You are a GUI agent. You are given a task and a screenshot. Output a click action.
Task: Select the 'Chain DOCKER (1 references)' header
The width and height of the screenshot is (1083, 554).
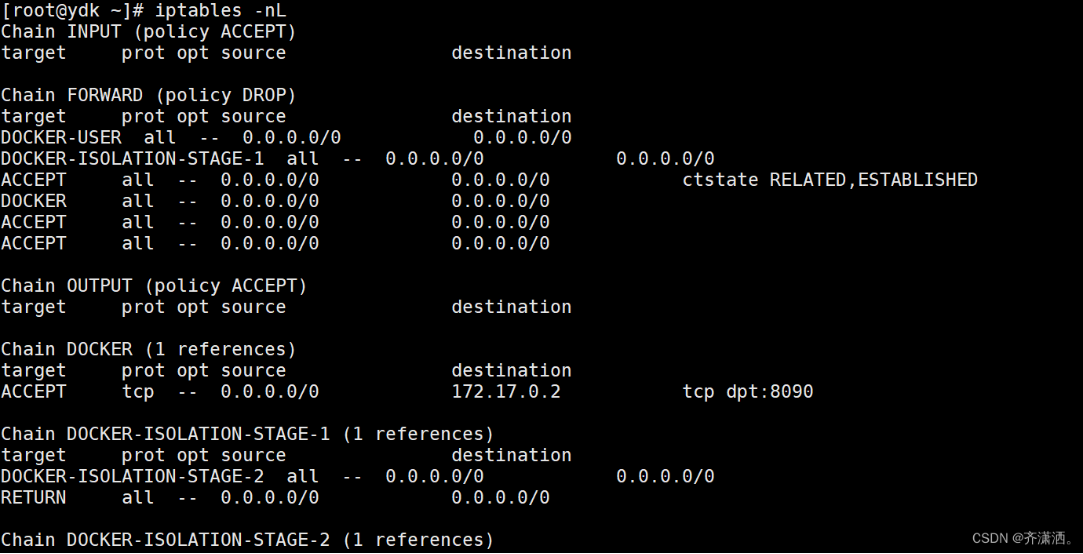click(148, 349)
